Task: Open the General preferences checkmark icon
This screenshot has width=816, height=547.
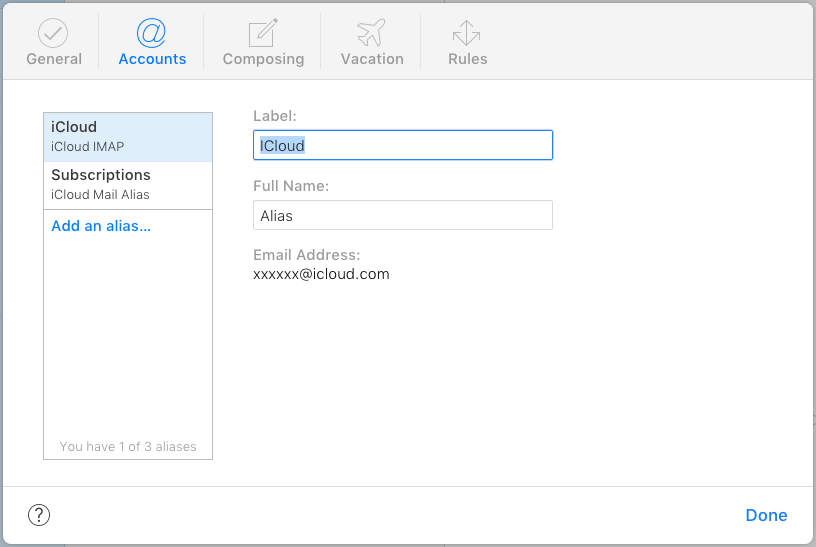Action: pos(53,33)
